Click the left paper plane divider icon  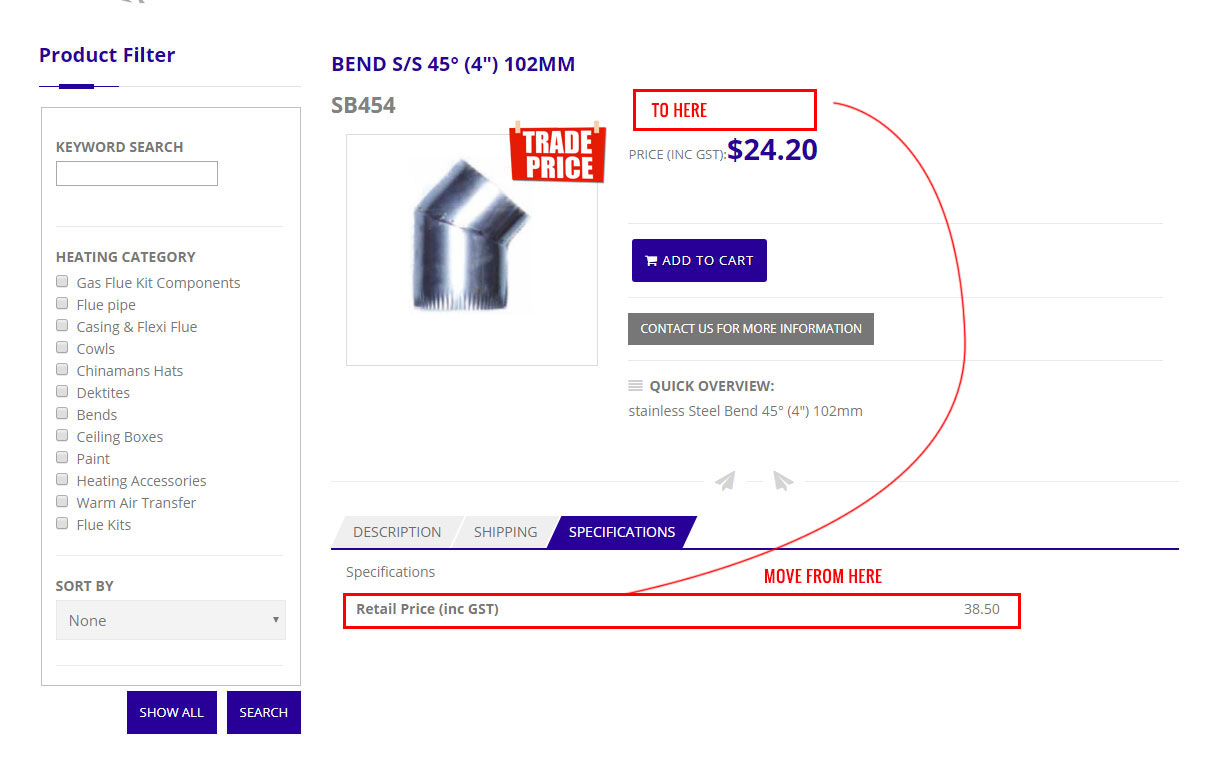click(x=726, y=481)
